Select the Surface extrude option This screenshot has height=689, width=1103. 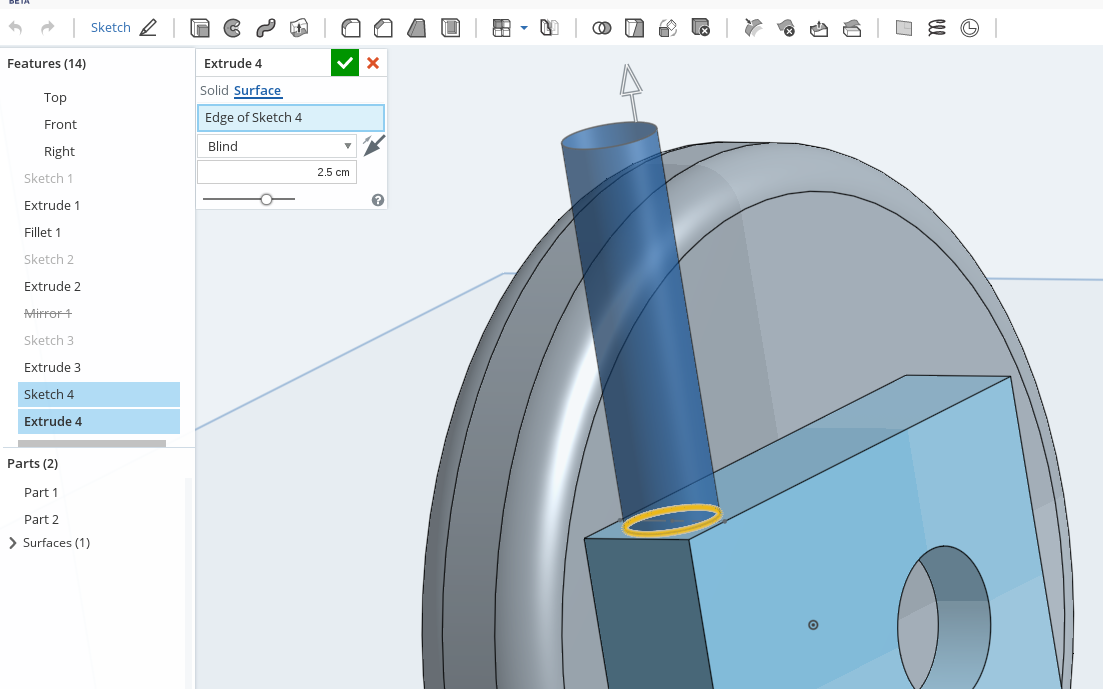[257, 91]
